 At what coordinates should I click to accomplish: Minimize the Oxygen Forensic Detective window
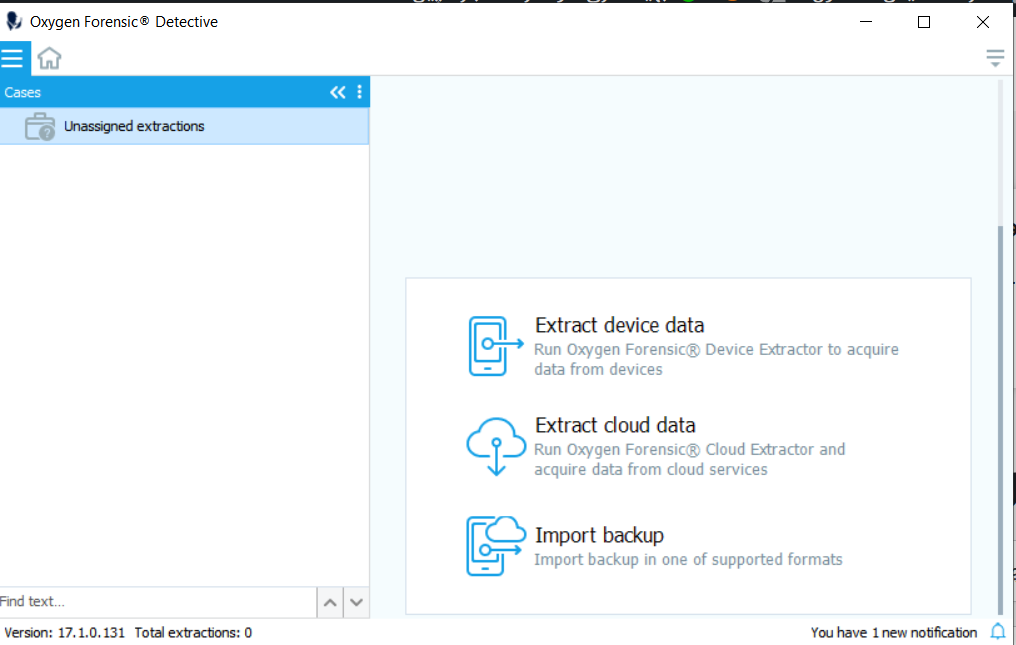click(x=866, y=22)
